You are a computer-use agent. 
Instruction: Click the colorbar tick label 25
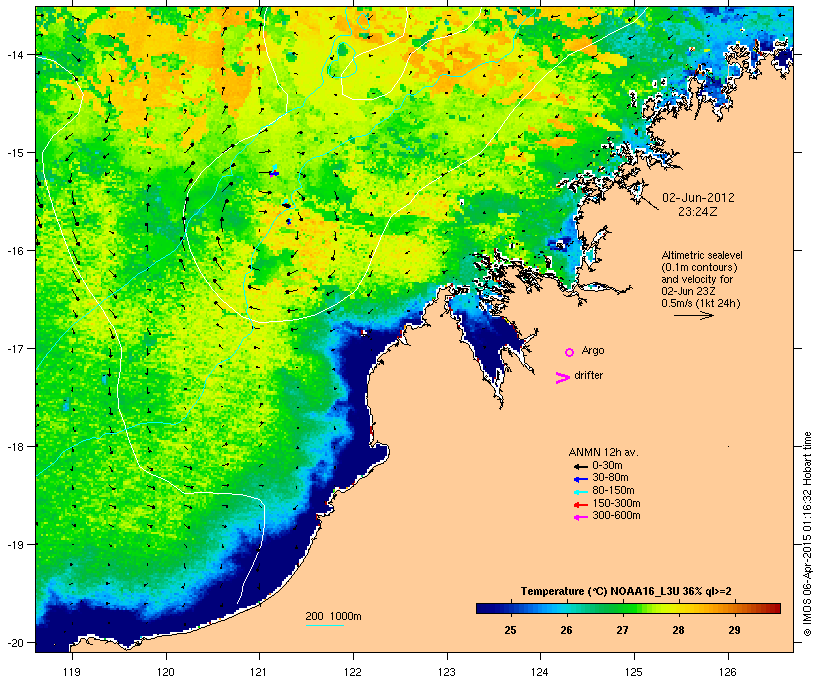pos(510,630)
